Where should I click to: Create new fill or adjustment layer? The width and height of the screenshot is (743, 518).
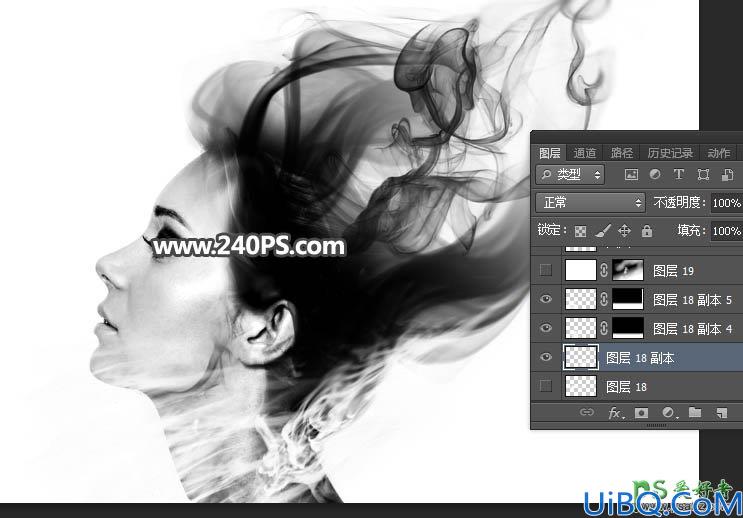(669, 413)
